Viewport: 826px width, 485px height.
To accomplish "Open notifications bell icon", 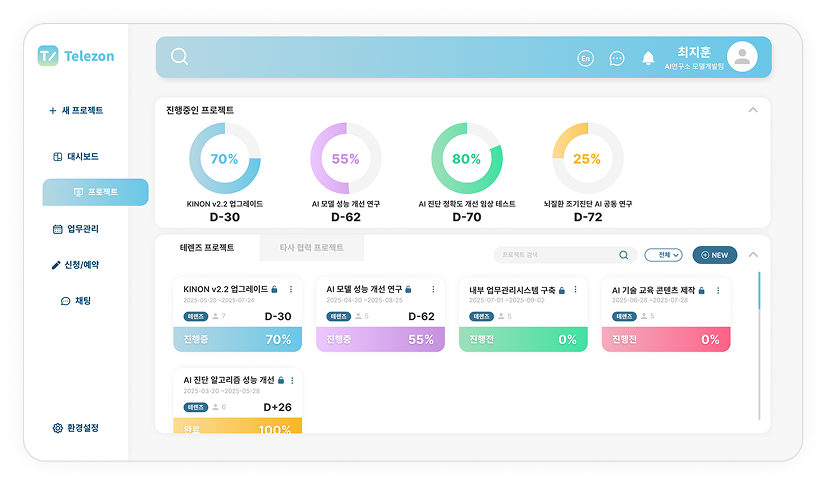I will pyautogui.click(x=648, y=58).
